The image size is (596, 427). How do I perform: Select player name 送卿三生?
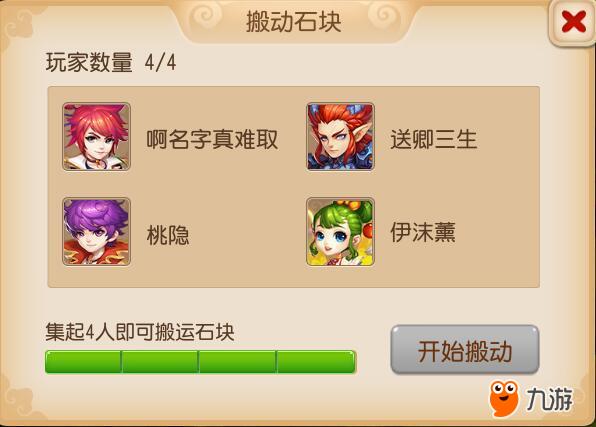pos(433,139)
